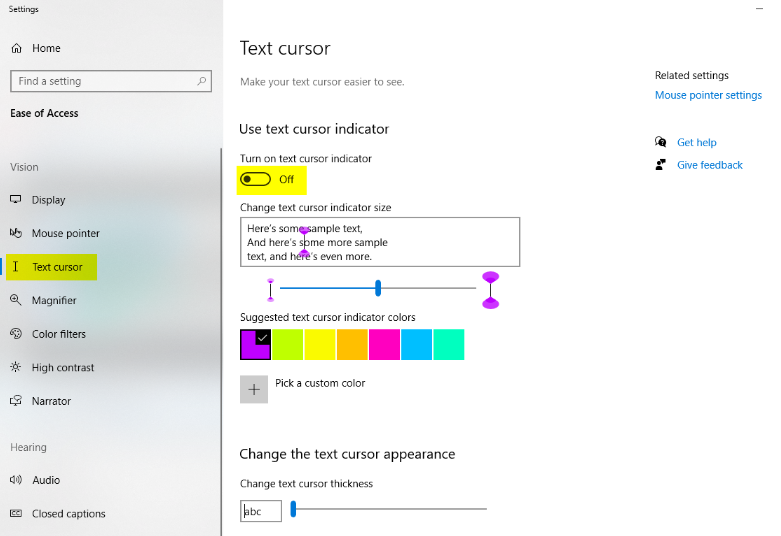Image resolution: width=781 pixels, height=536 pixels.
Task: Click the Ease of Access heading
Action: click(44, 113)
